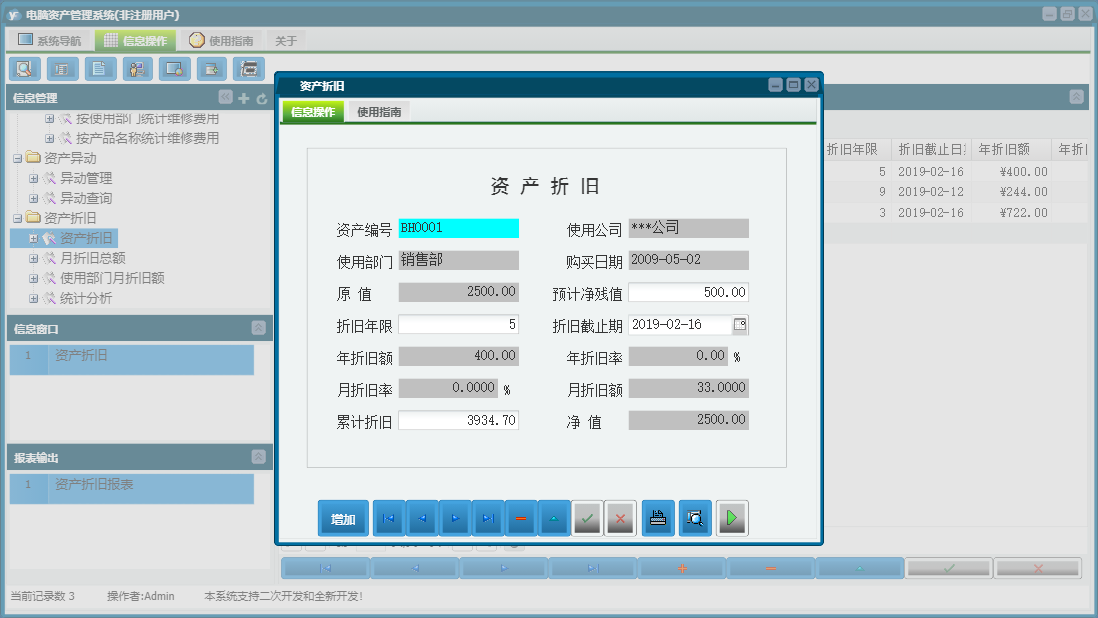Confirm with the green checkmark button
Screen dimensions: 1098x618
[587, 518]
